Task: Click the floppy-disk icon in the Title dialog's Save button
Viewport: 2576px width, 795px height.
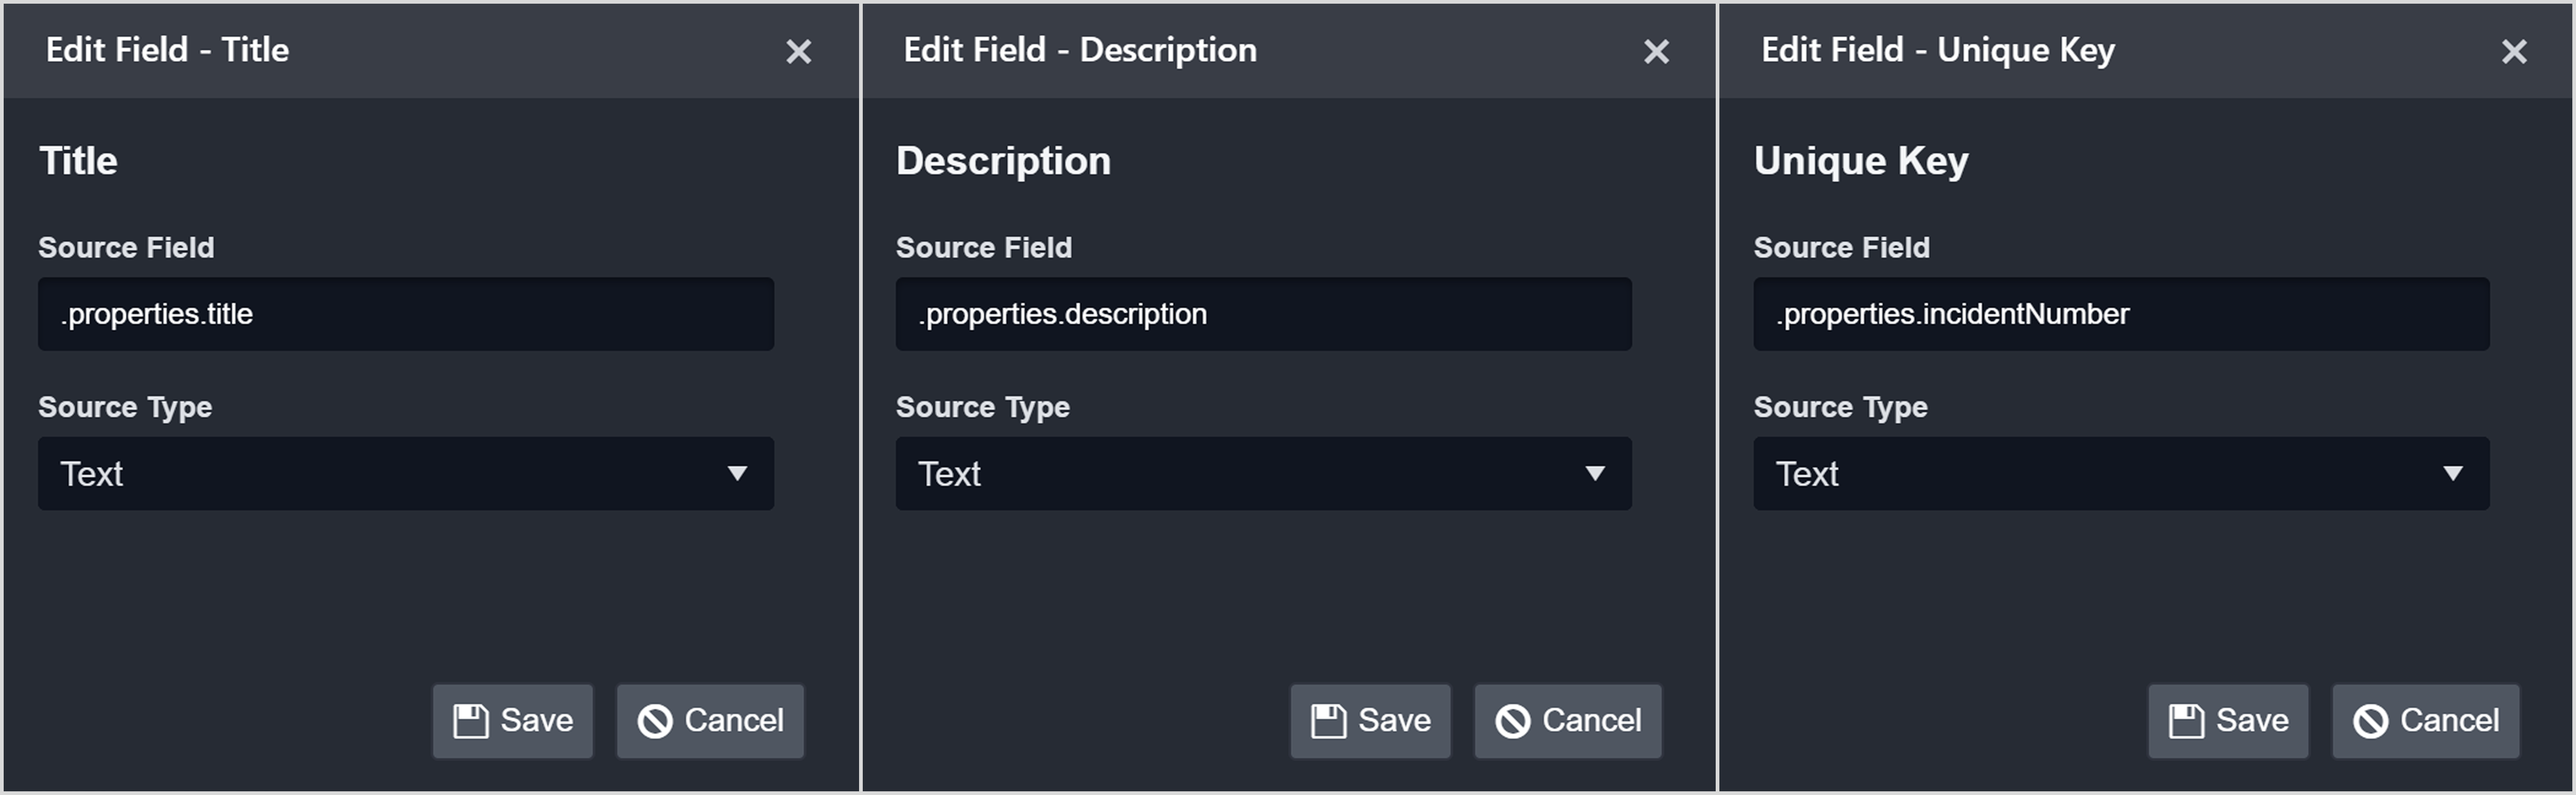Action: (470, 721)
